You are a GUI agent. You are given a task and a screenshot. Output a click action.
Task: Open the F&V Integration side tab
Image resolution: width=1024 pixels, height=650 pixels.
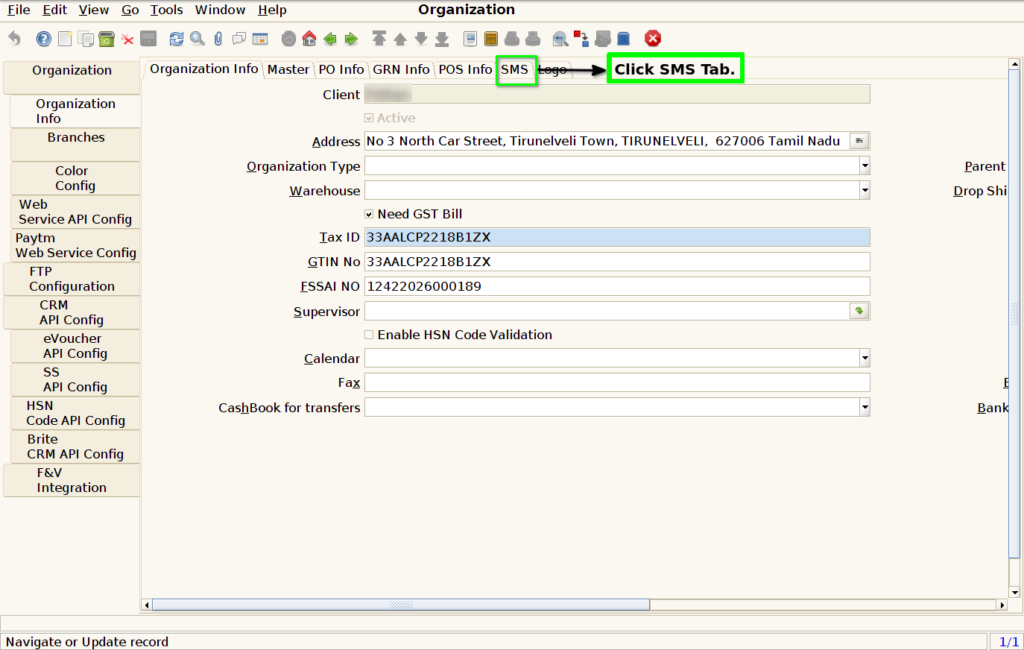click(x=72, y=480)
